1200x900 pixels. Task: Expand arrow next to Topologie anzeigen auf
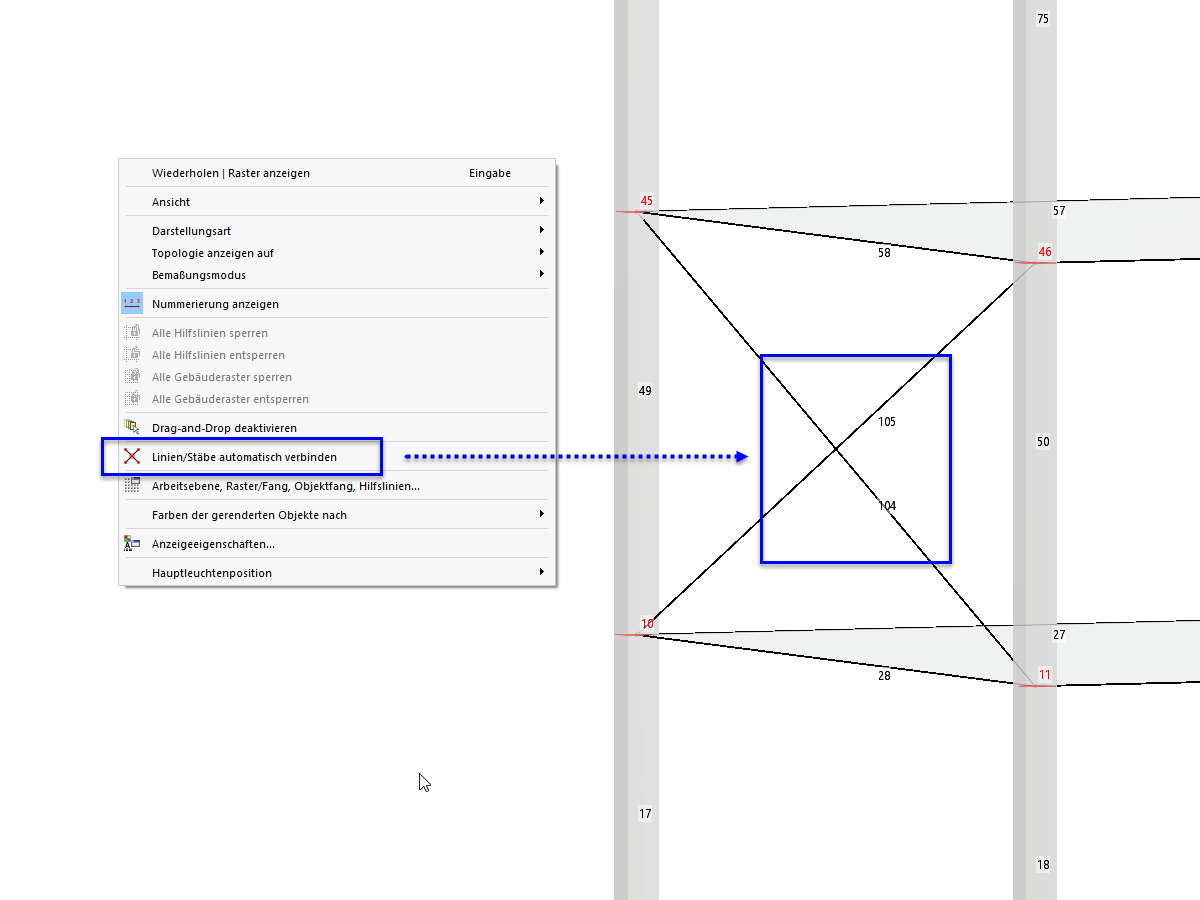[x=541, y=252]
